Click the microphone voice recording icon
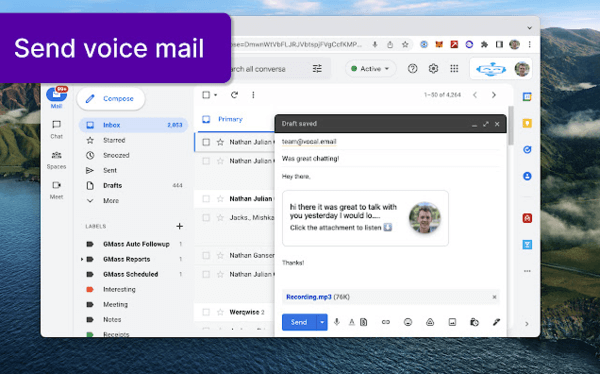Screen dimensions: 600x374 [x=337, y=322]
